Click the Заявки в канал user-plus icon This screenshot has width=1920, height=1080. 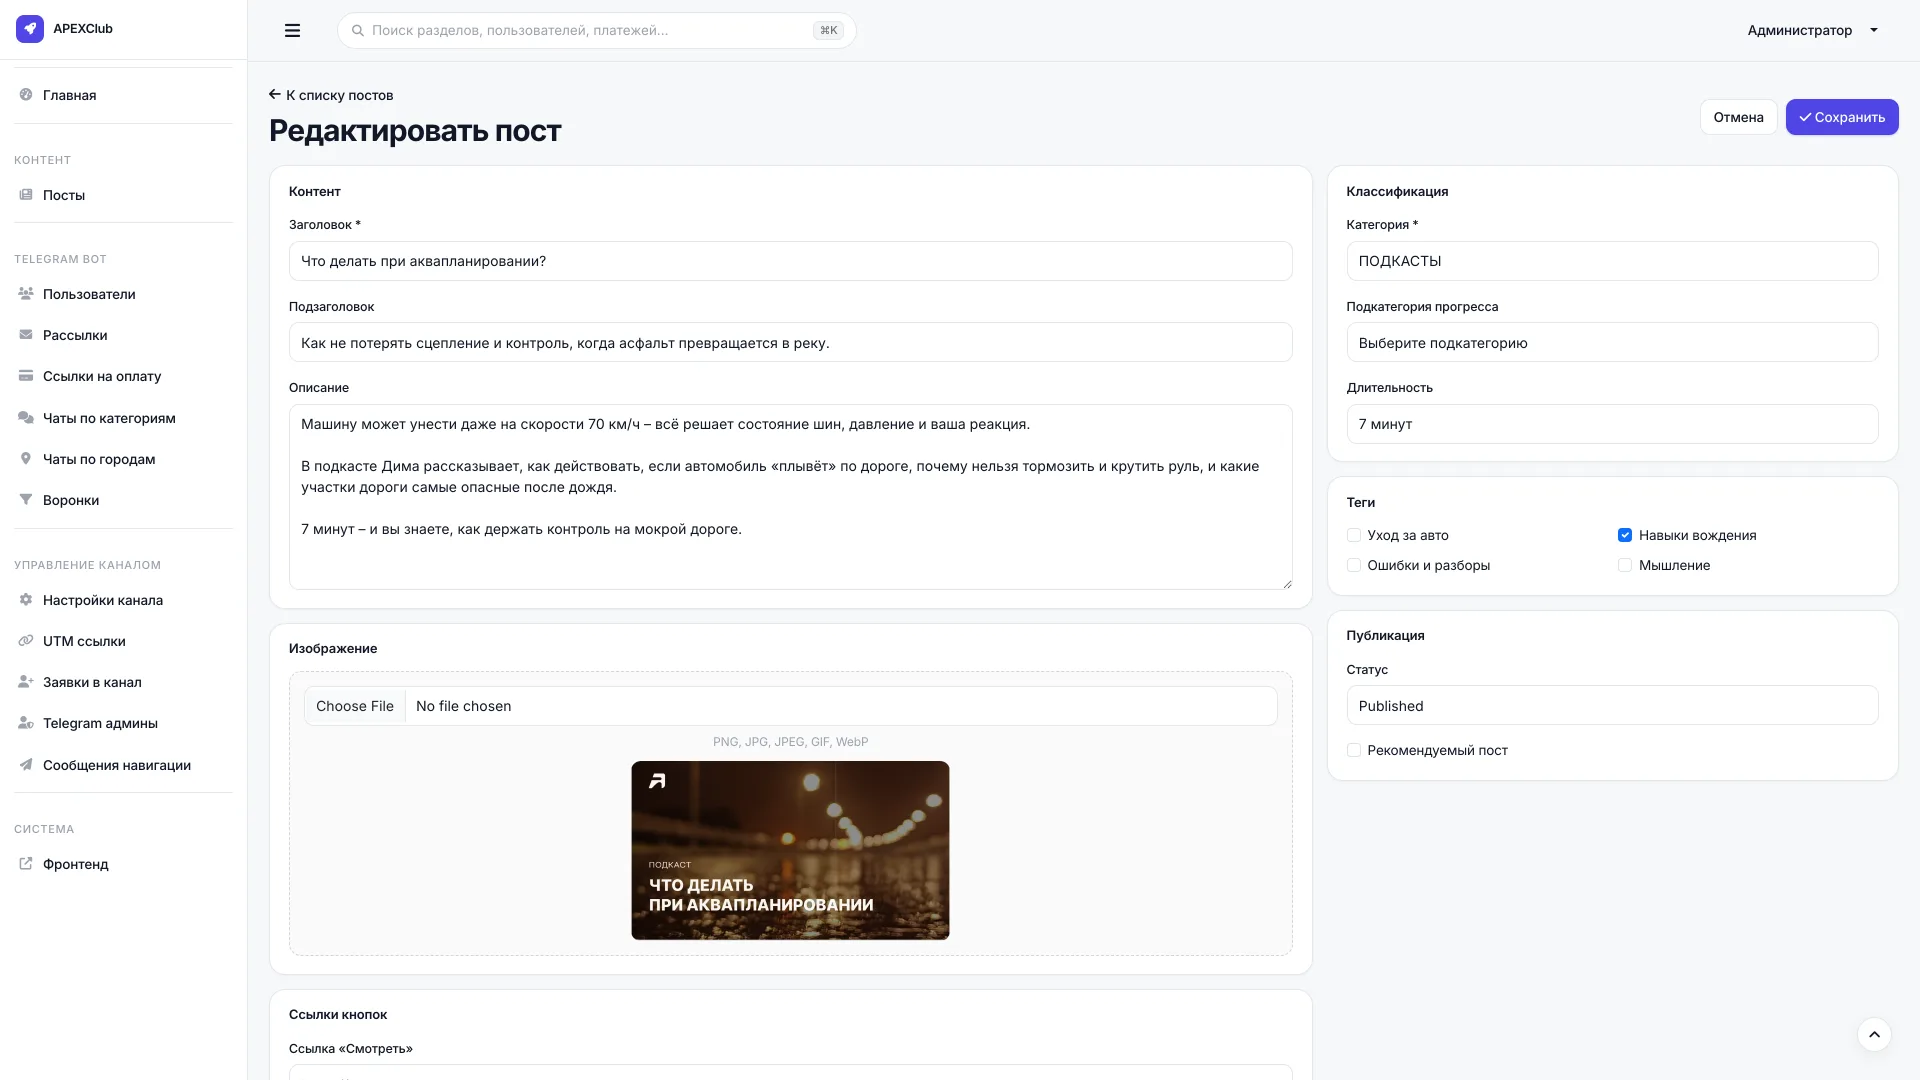point(26,682)
